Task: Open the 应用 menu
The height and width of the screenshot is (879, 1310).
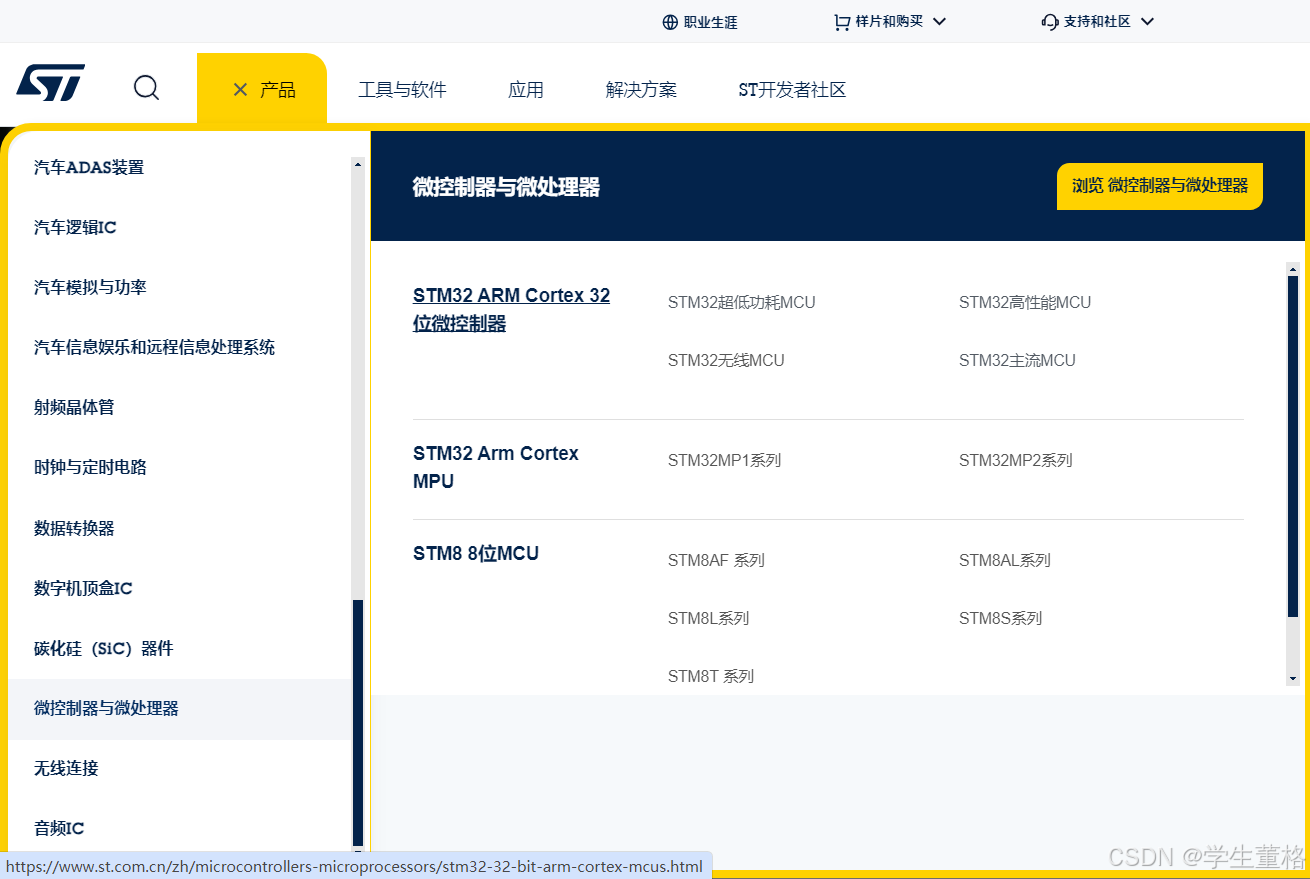Action: (526, 90)
